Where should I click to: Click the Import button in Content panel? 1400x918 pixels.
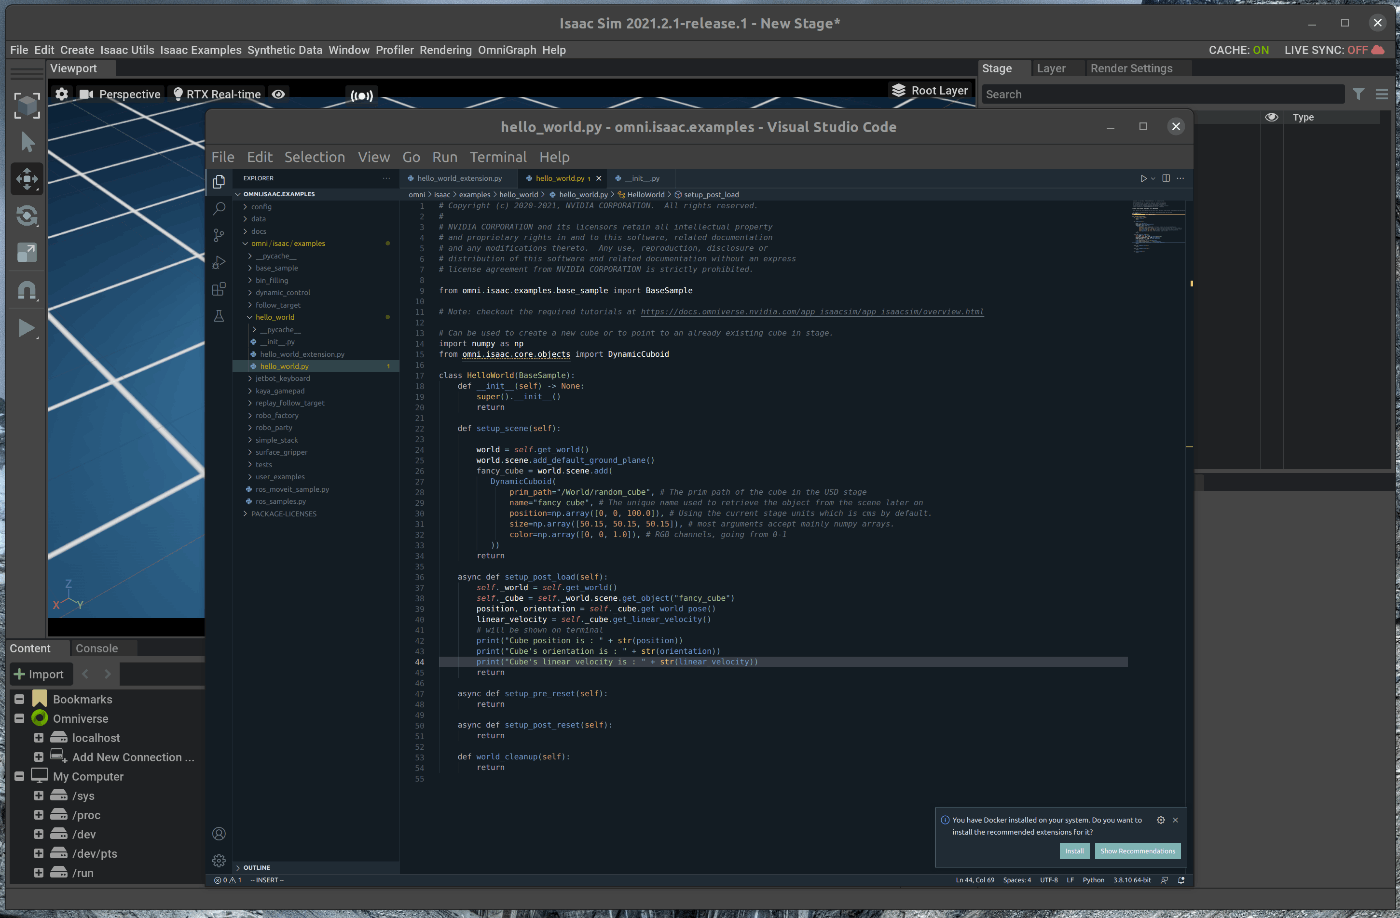point(39,674)
